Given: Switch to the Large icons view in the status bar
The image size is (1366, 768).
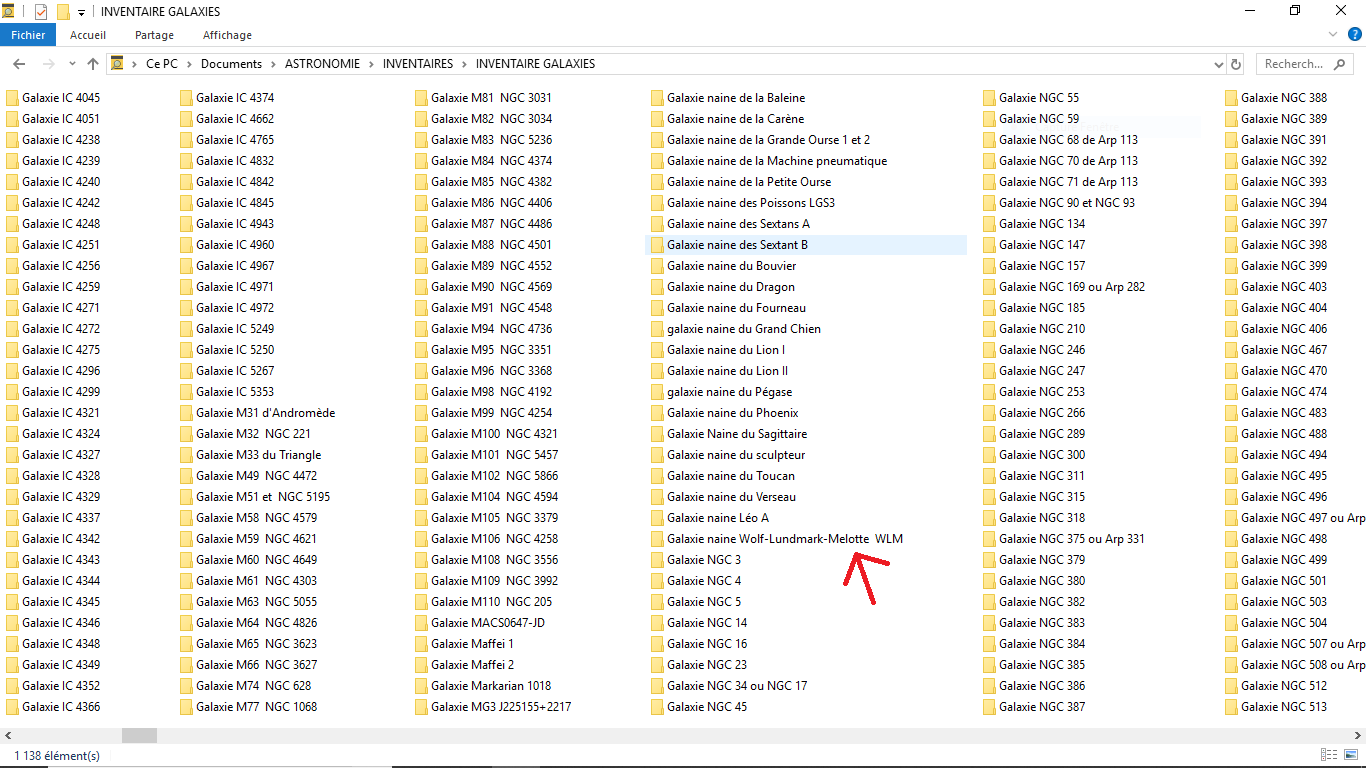Looking at the screenshot, I should tap(1351, 755).
